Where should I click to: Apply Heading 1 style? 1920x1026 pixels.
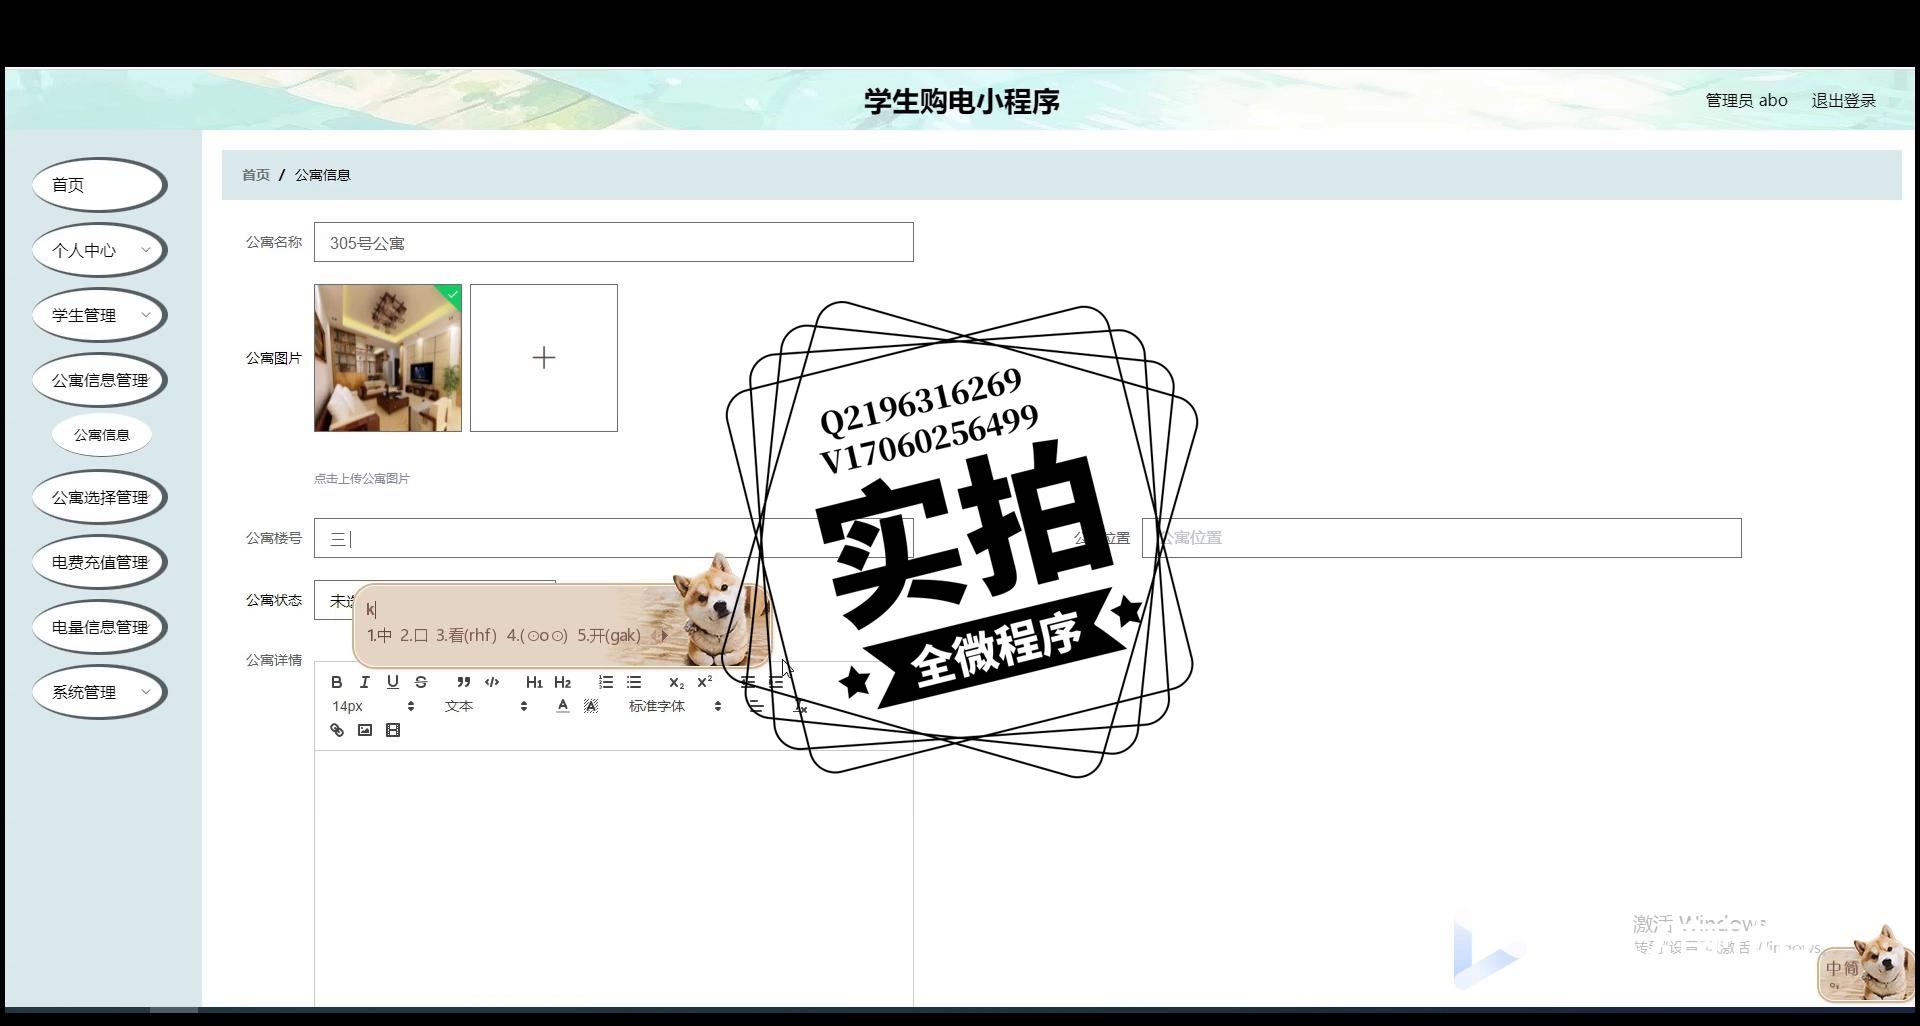coord(534,682)
